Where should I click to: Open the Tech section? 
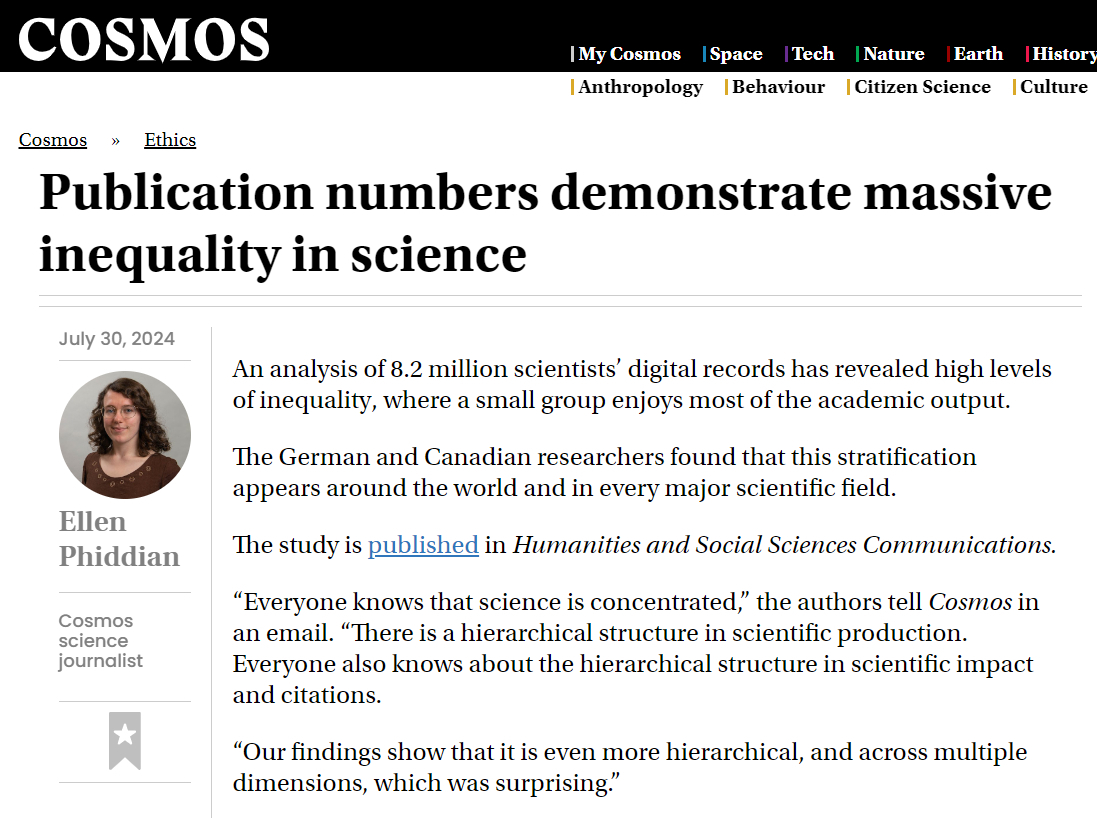pos(812,54)
